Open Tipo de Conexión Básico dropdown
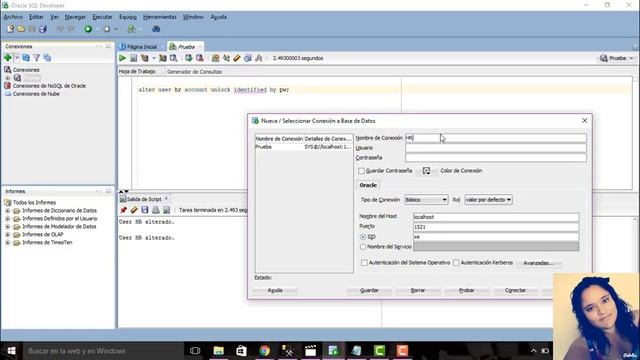 click(427, 200)
